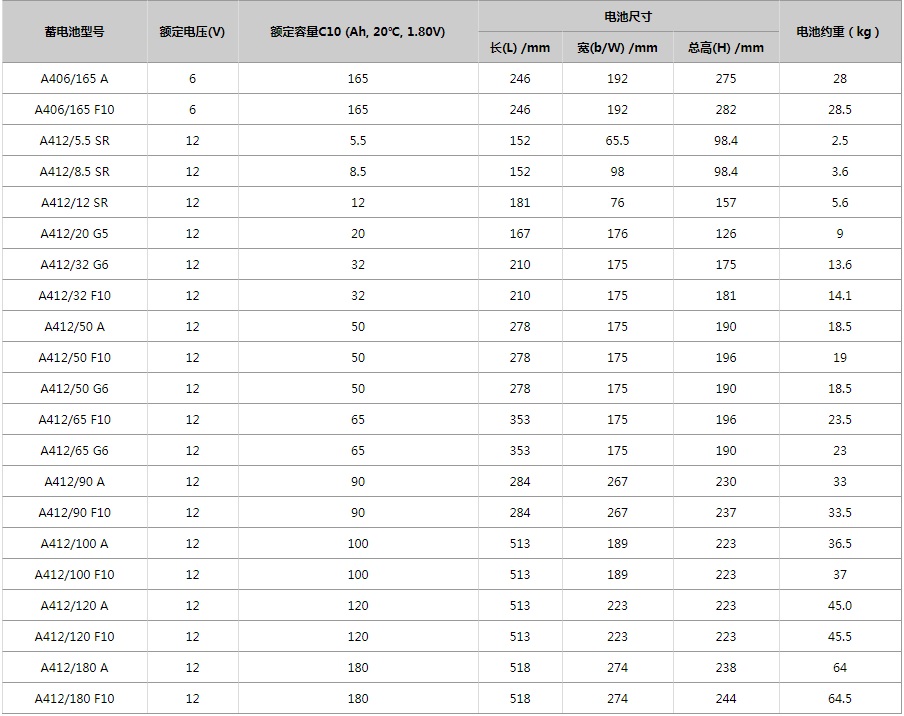The image size is (904, 716).
Task: Select model cell A412/50 G6
Action: pyautogui.click(x=74, y=389)
